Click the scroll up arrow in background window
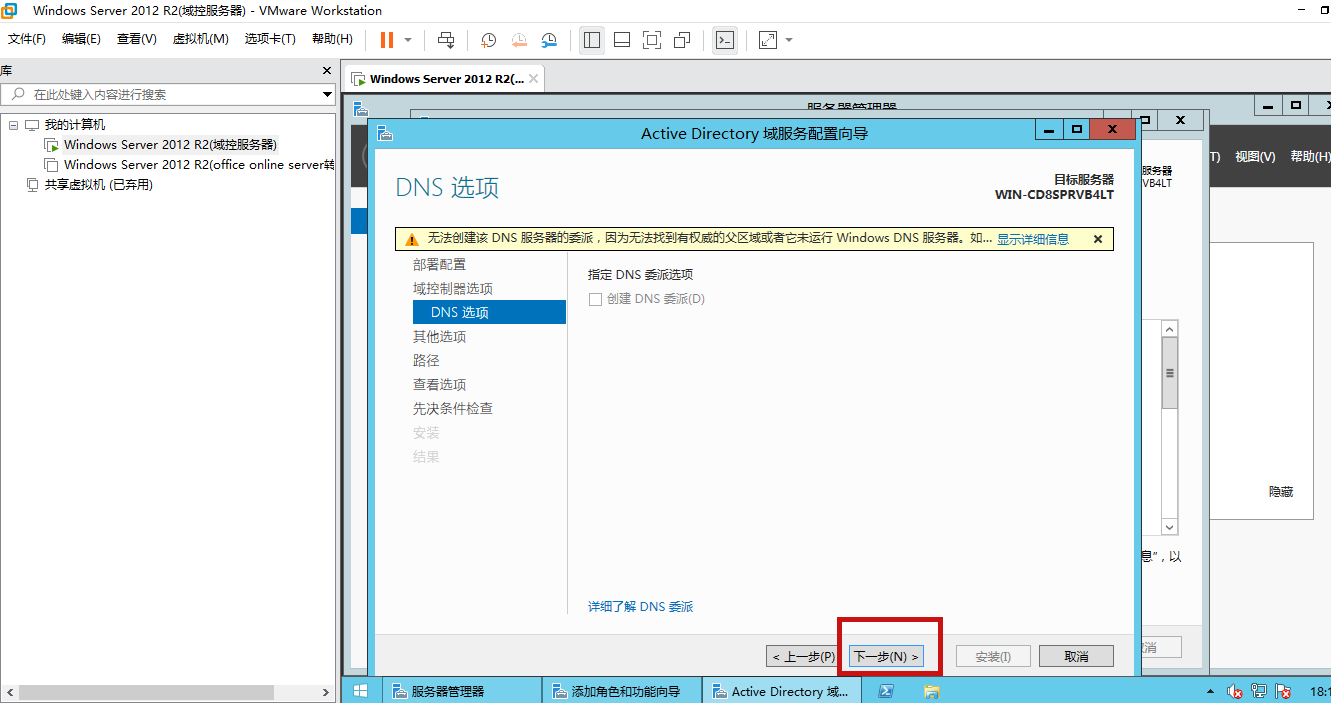 pyautogui.click(x=1170, y=328)
